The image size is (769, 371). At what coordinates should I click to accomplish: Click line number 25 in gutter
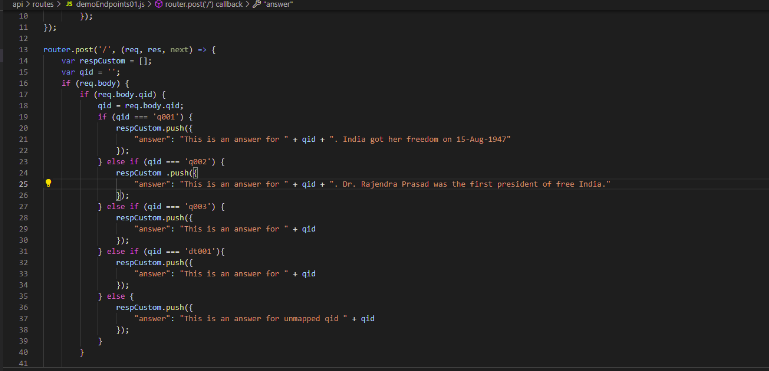pos(23,184)
